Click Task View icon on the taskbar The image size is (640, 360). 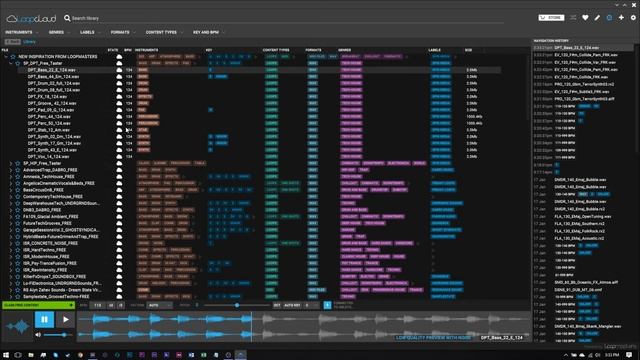[18, 355]
